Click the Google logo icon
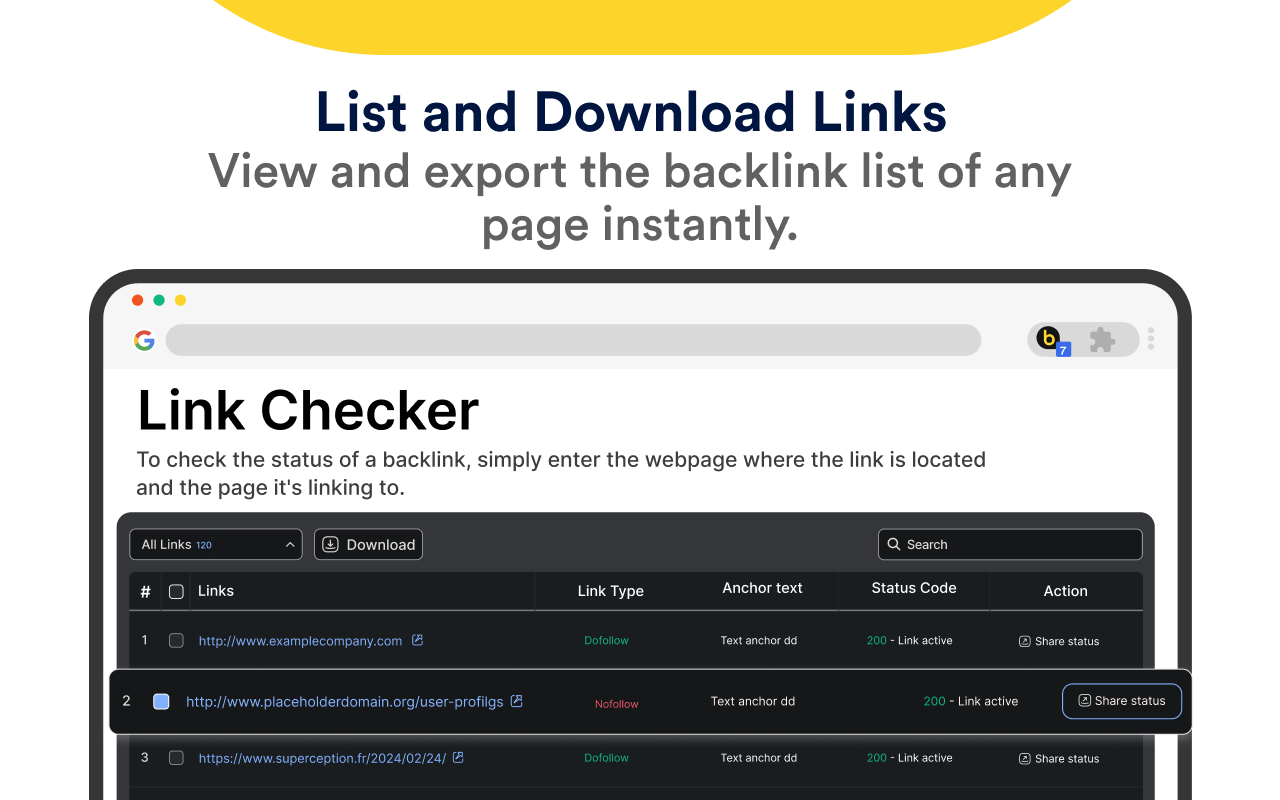 [x=145, y=341]
